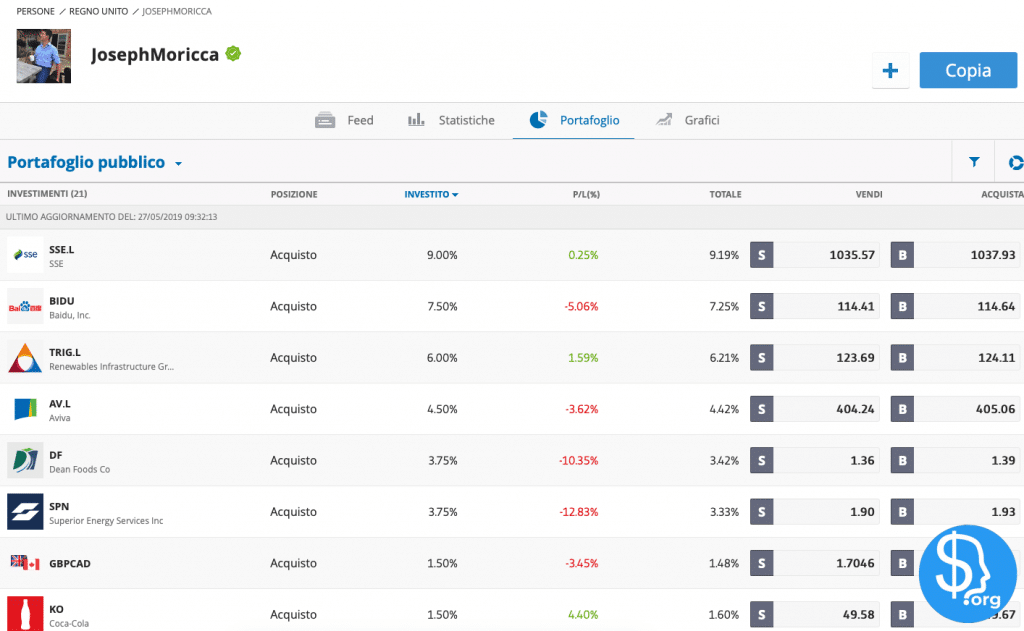The height and width of the screenshot is (631, 1024).
Task: Open JosephMoricca's profile photo
Action: tap(44, 56)
